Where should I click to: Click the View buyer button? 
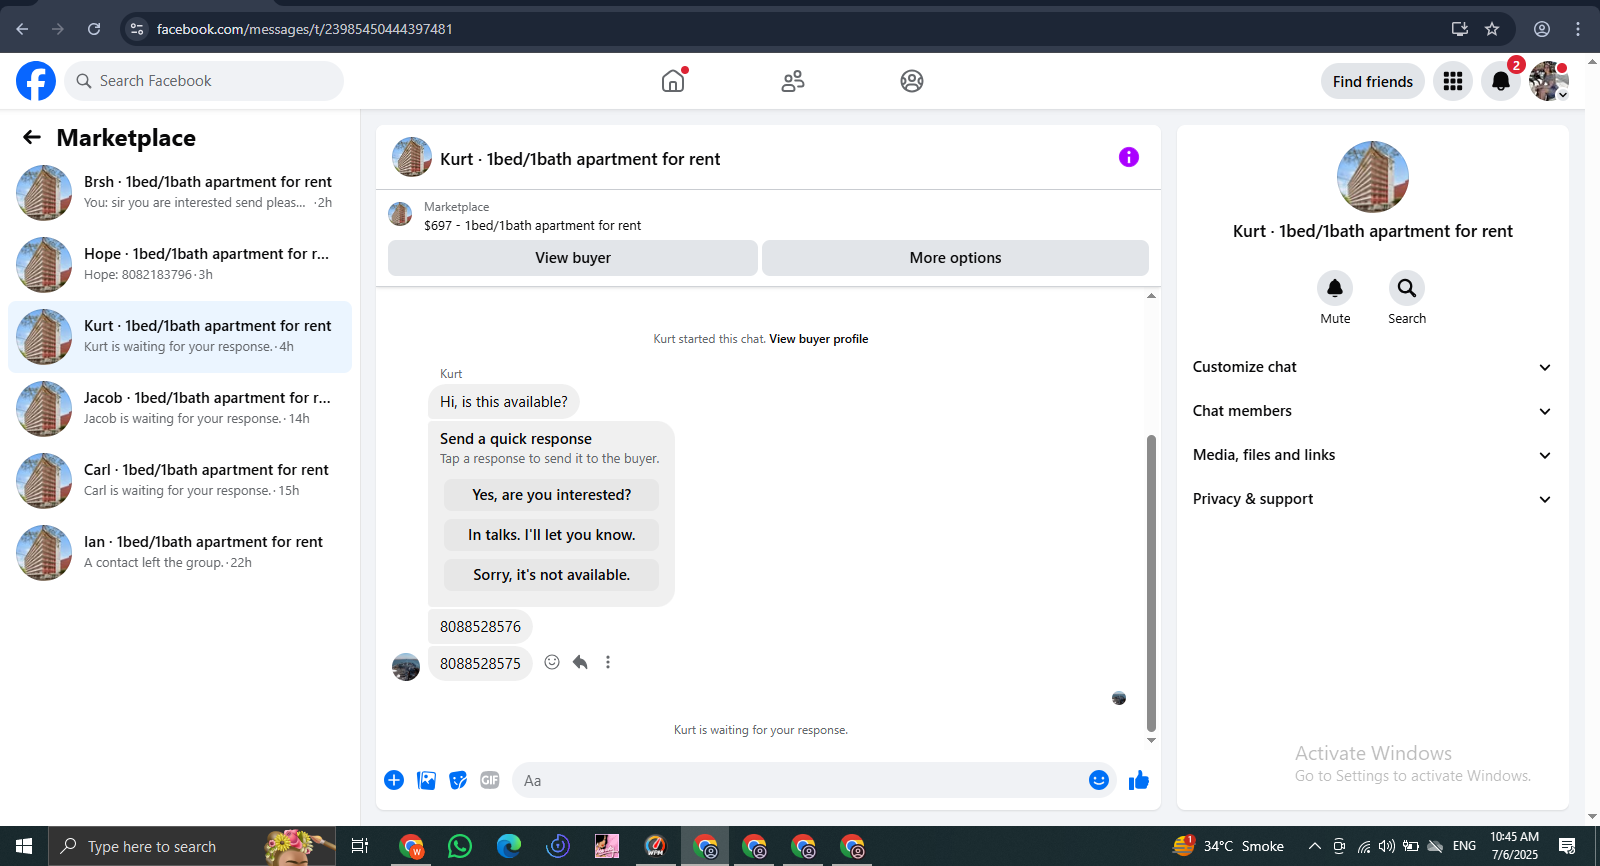(573, 258)
